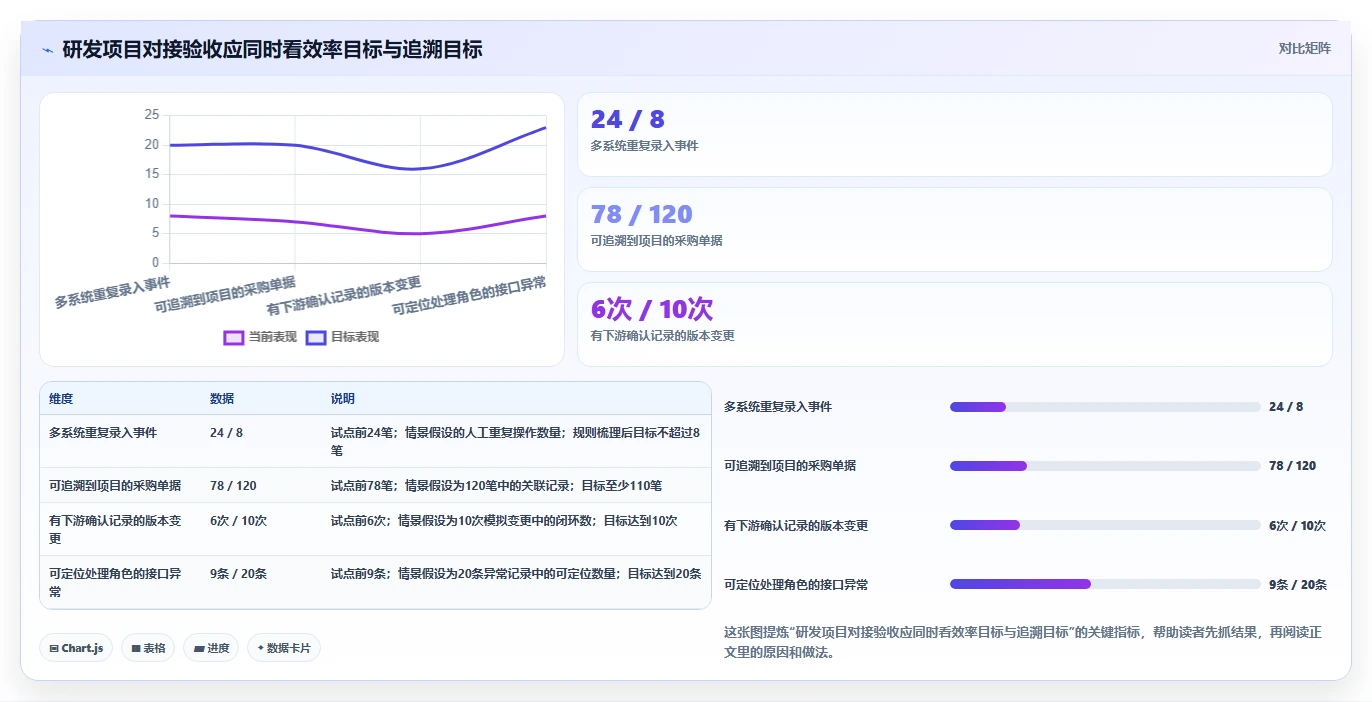
Task: Click the description beginning 试点前78笔
Action: [496, 486]
